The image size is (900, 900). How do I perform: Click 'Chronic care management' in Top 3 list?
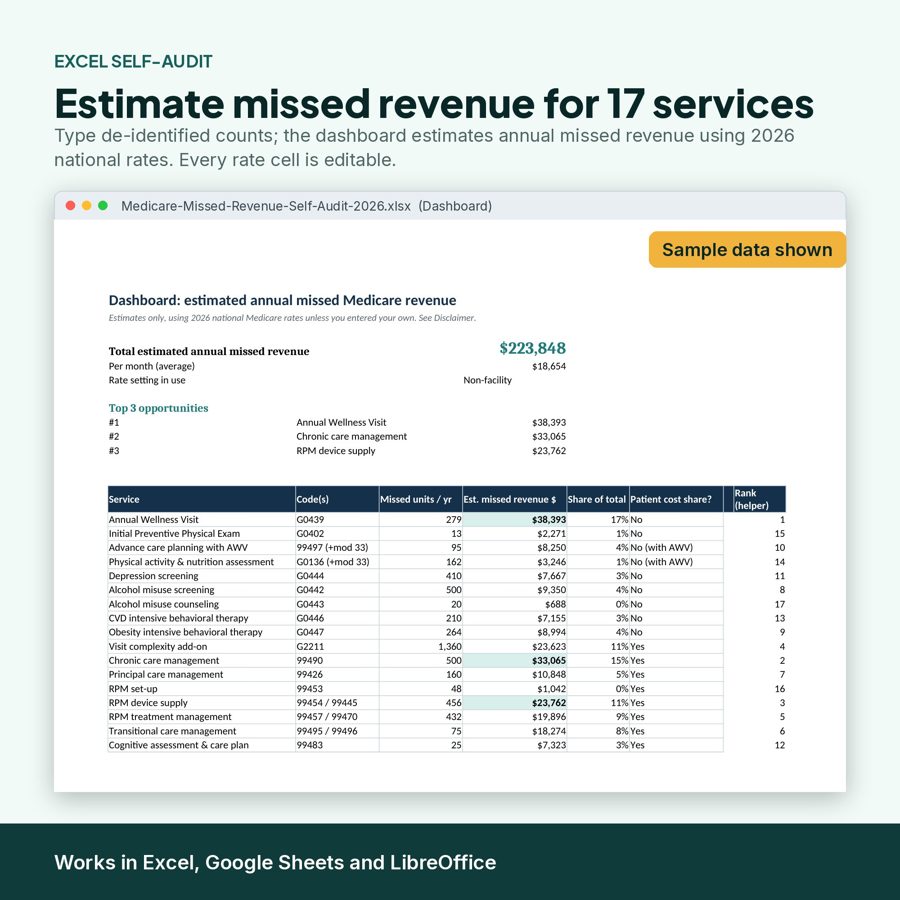pos(351,436)
